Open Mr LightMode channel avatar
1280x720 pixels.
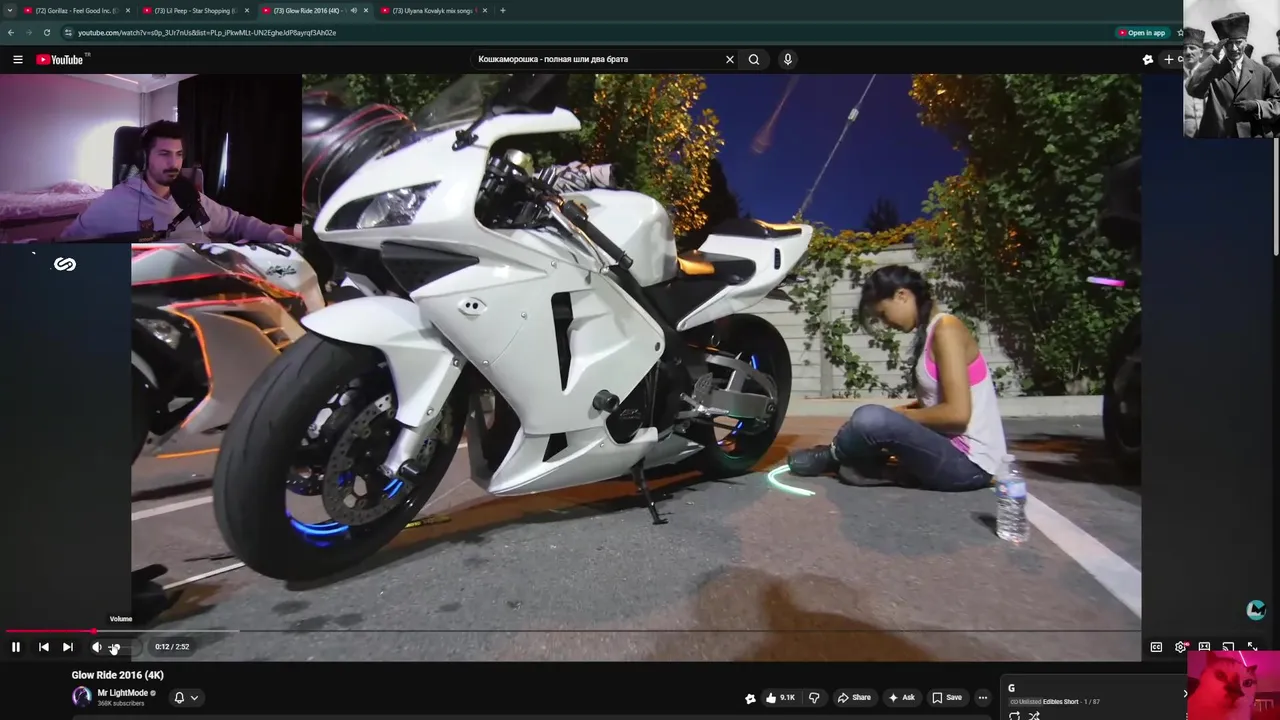point(81,697)
